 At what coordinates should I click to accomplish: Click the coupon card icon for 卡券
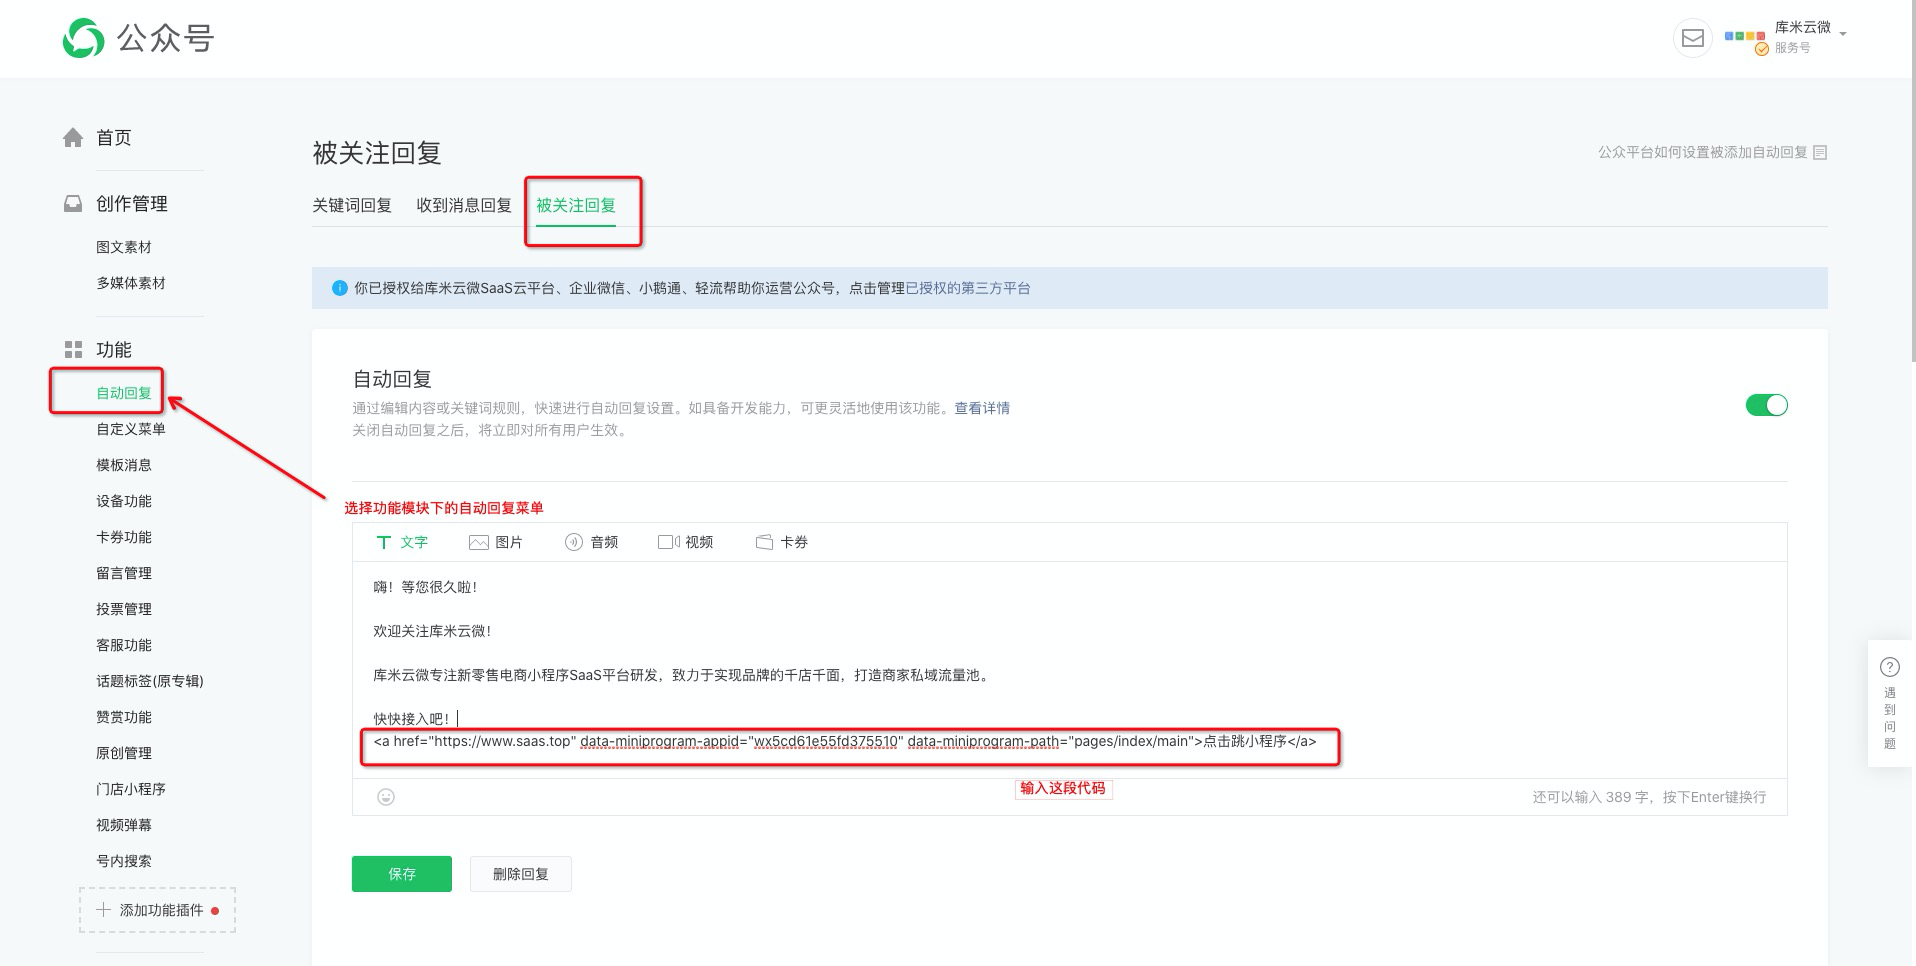click(764, 542)
